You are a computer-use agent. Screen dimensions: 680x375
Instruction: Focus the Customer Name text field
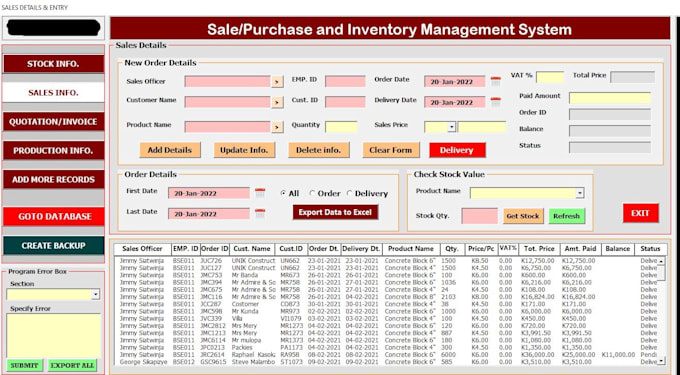point(228,102)
